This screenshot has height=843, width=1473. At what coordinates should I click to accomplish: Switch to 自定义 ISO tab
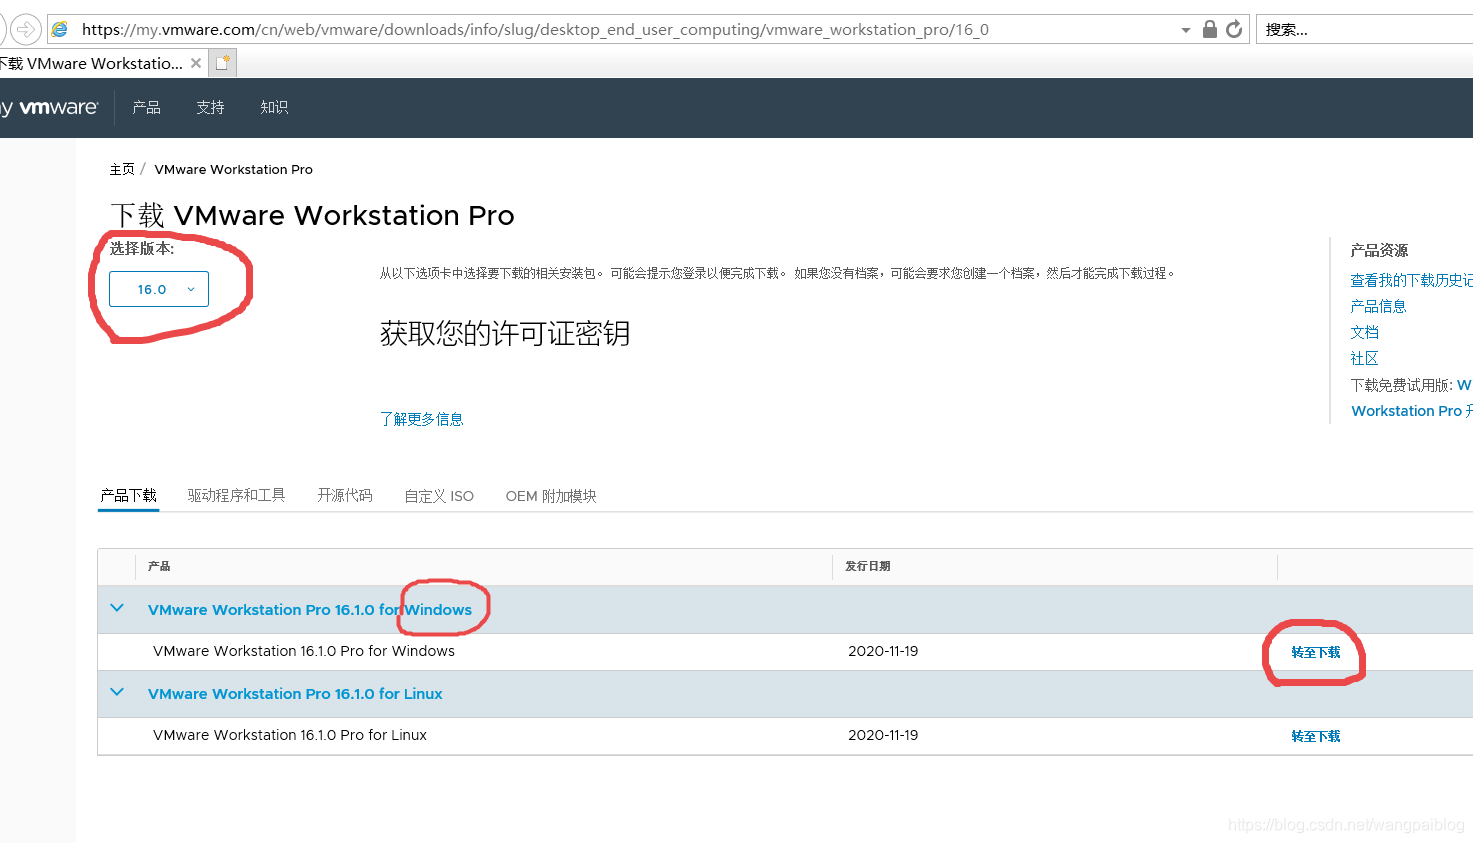pos(439,496)
